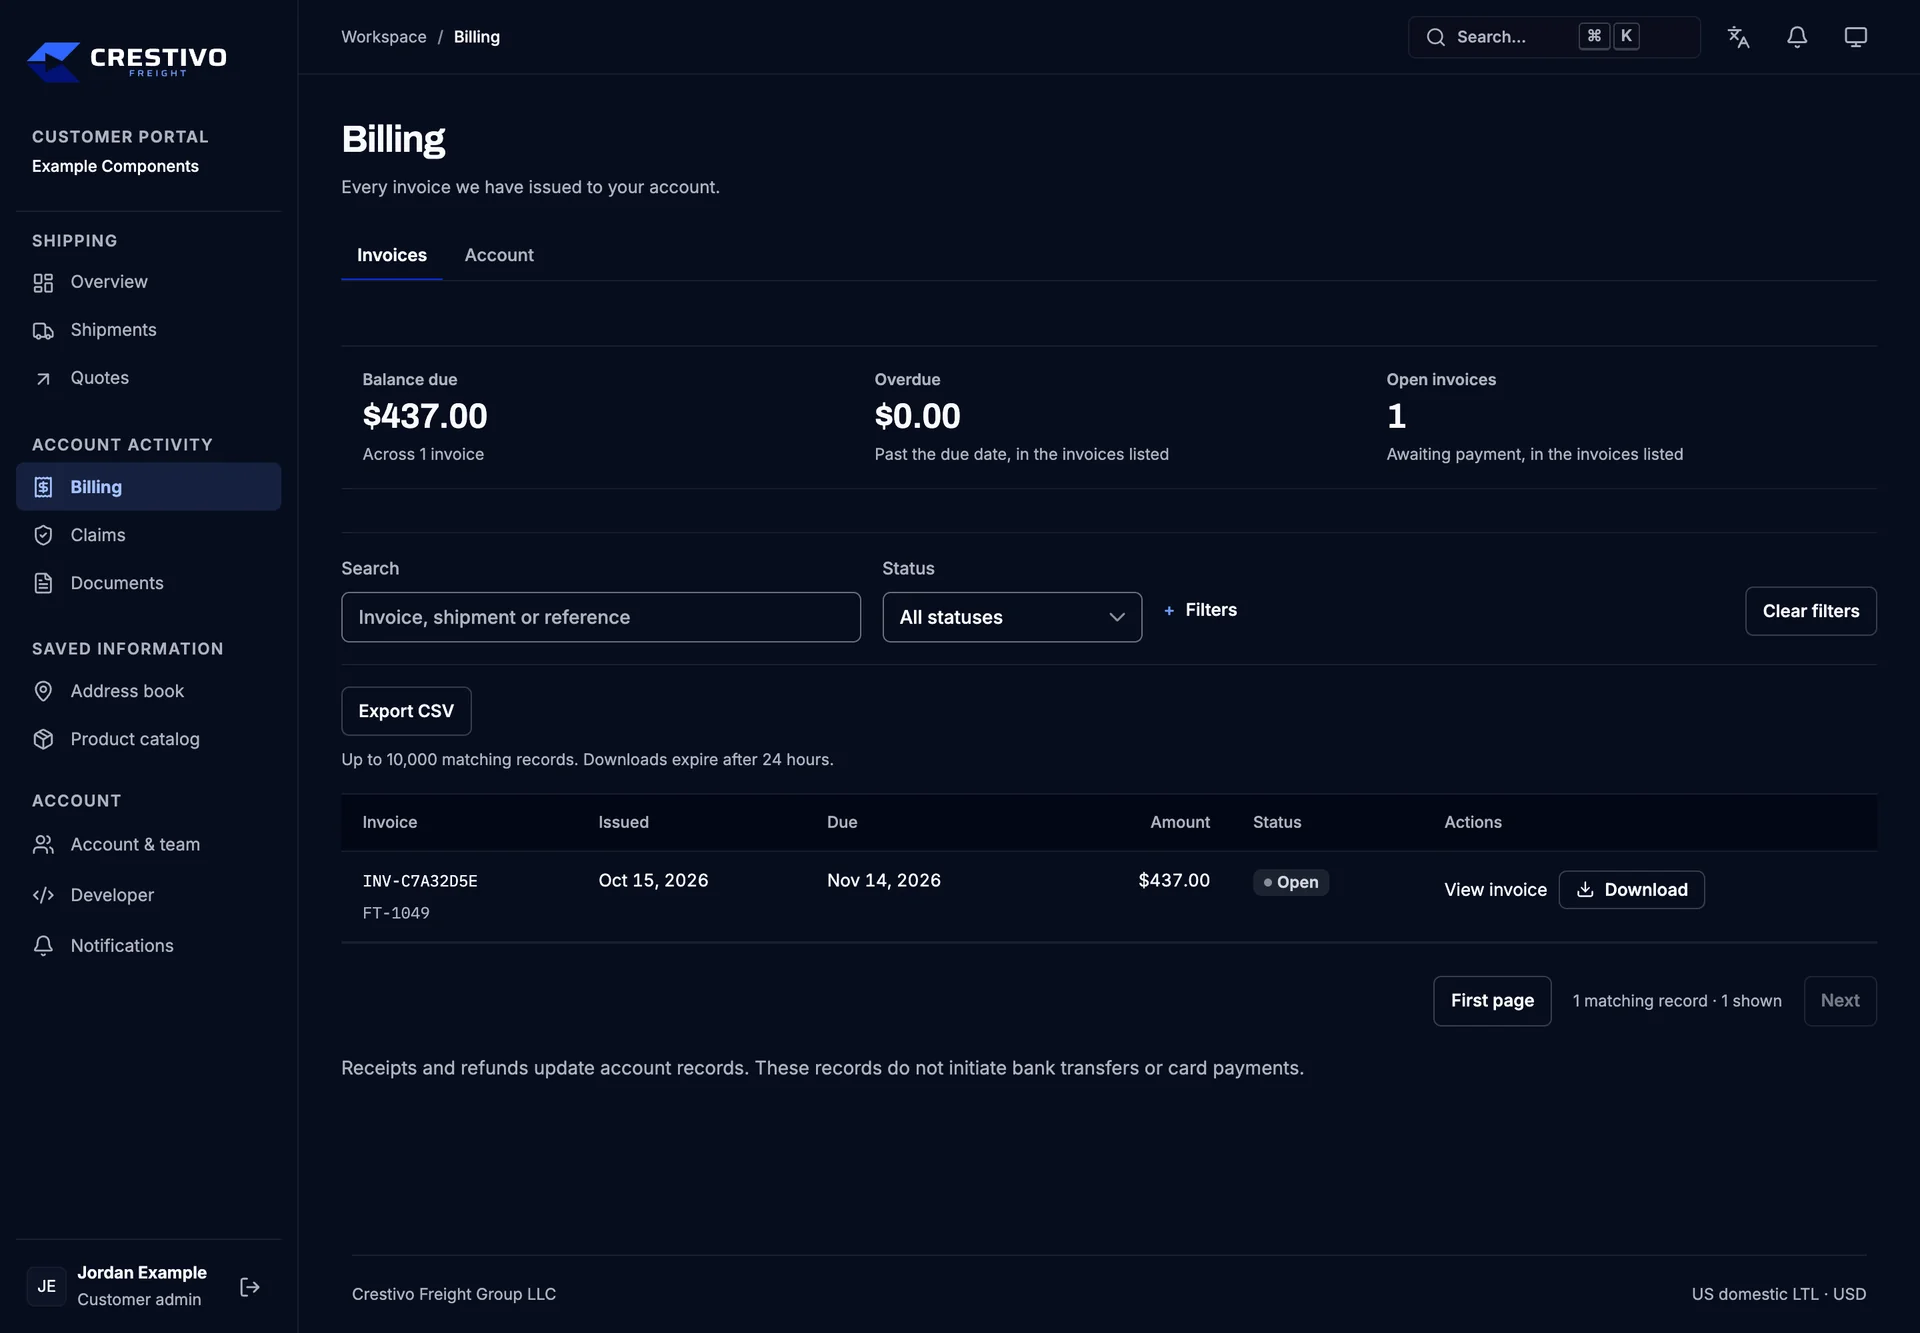1920x1333 pixels.
Task: Click the Address book pin icon
Action: click(x=43, y=691)
